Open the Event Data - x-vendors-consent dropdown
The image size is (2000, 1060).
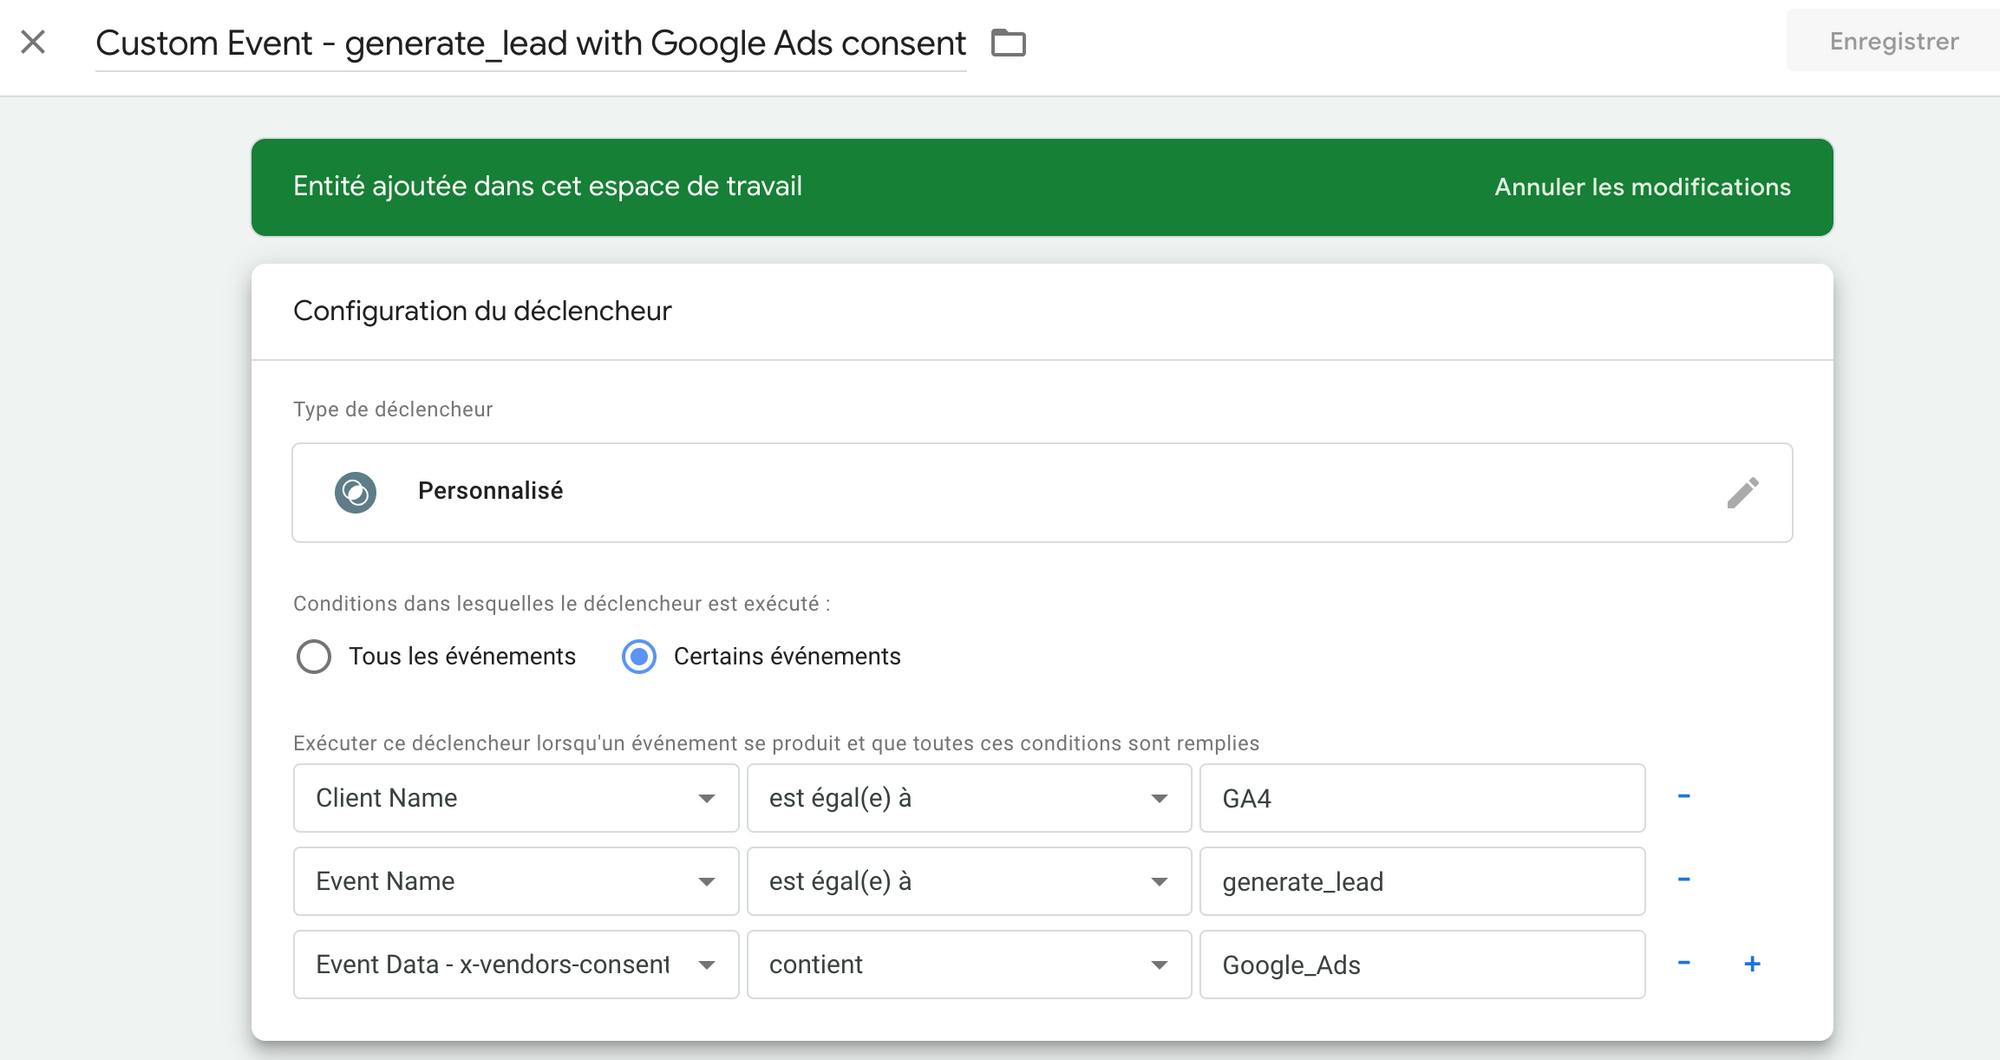click(x=516, y=964)
